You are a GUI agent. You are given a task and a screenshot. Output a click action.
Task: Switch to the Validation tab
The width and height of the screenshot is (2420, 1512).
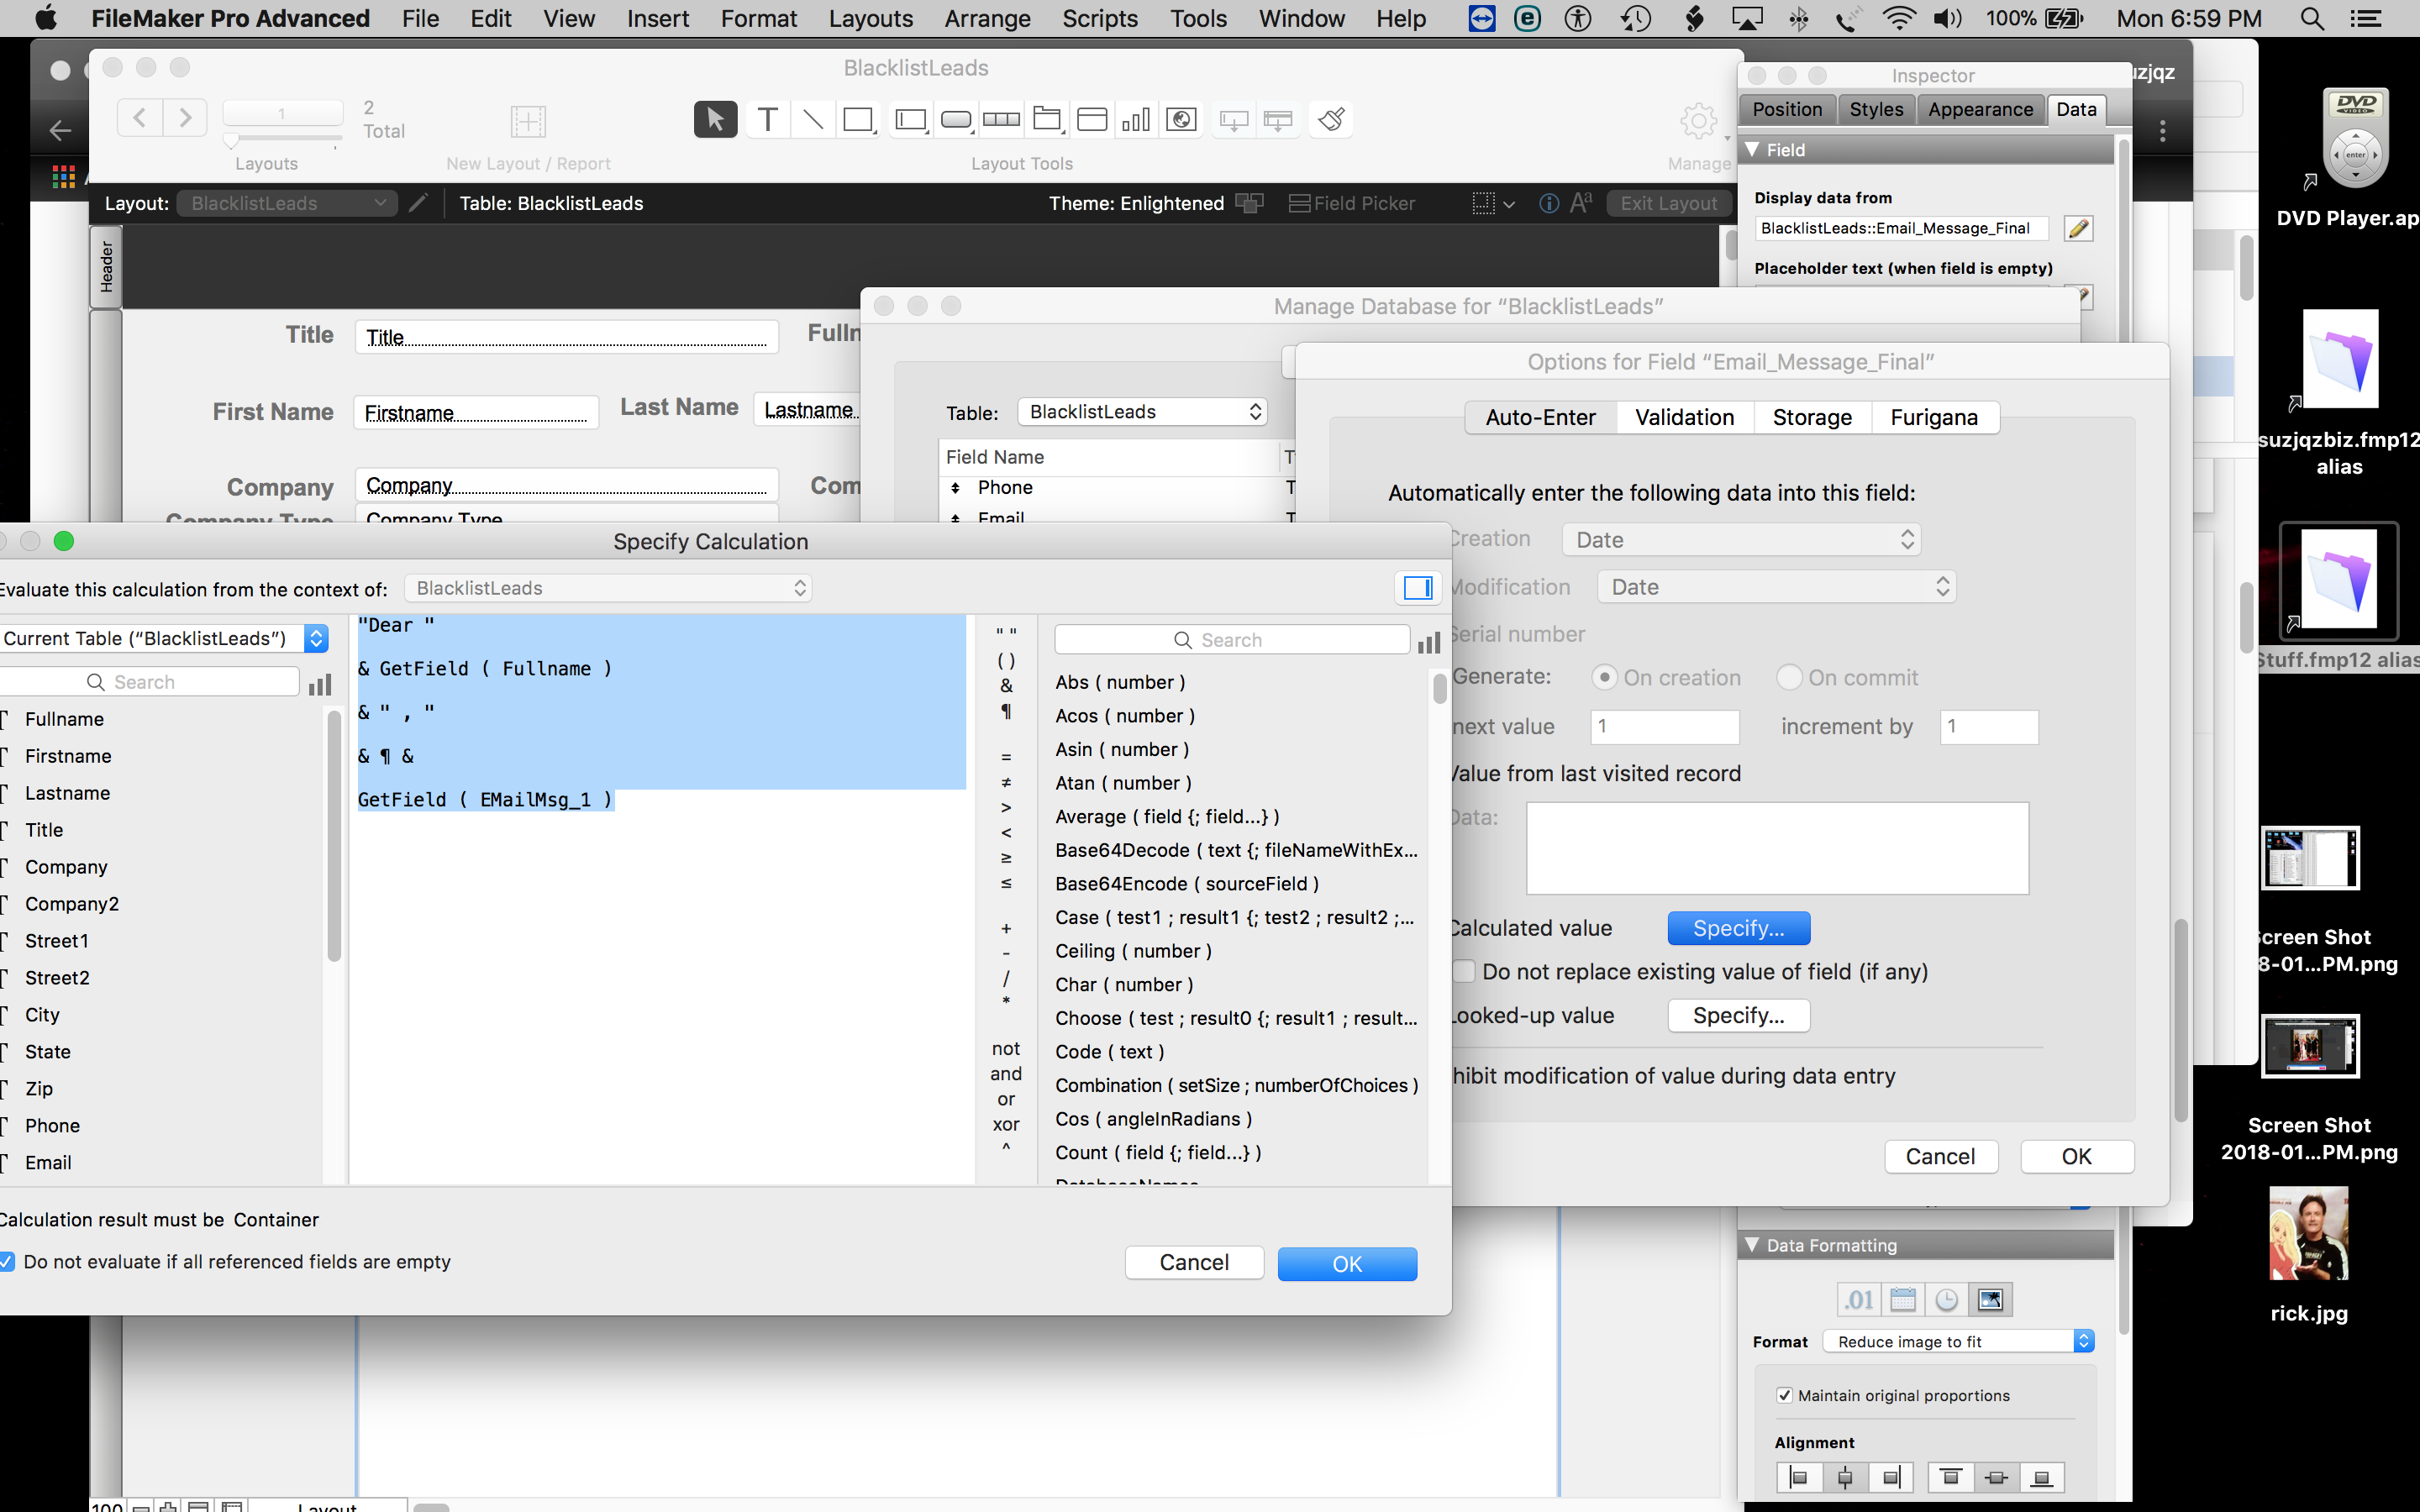pyautogui.click(x=1684, y=417)
